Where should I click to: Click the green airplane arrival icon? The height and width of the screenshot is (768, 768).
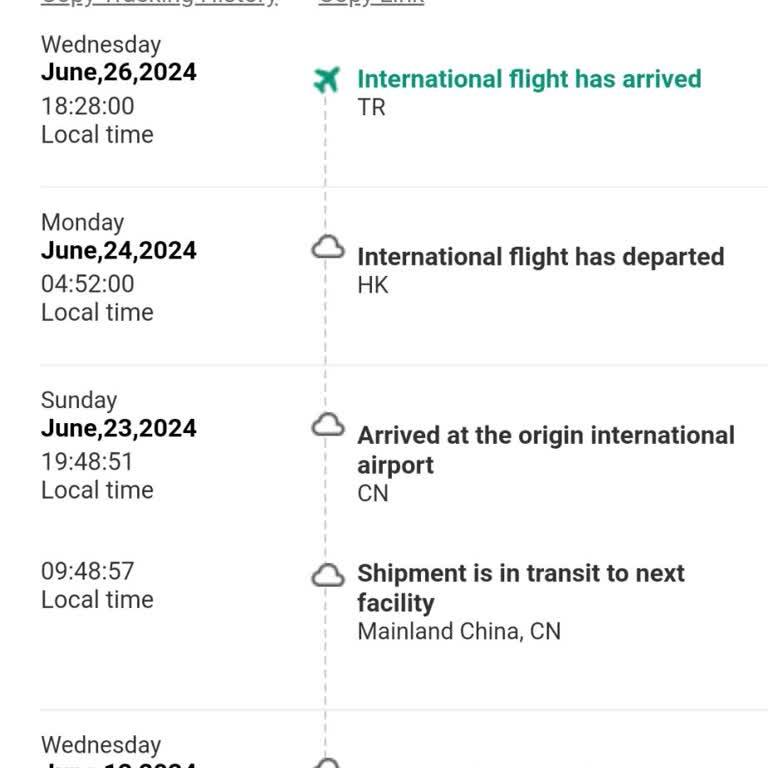[327, 80]
